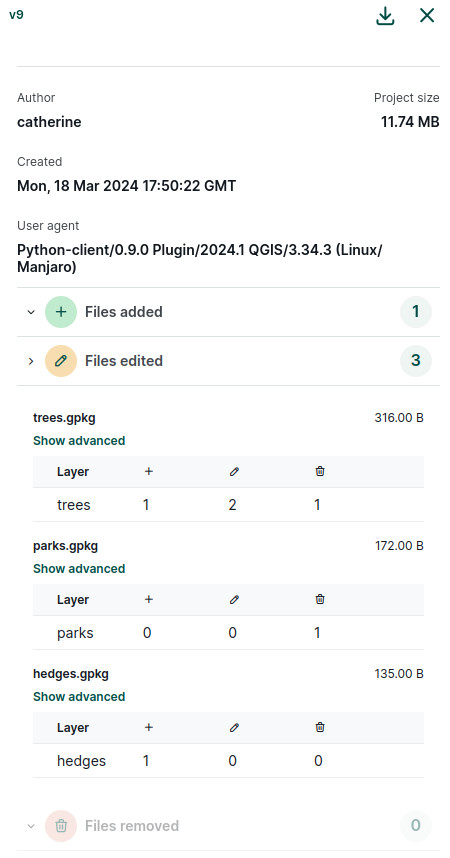Show advanced details for parks.gpkg
Image resolution: width=450 pixels, height=858 pixels.
click(79, 569)
